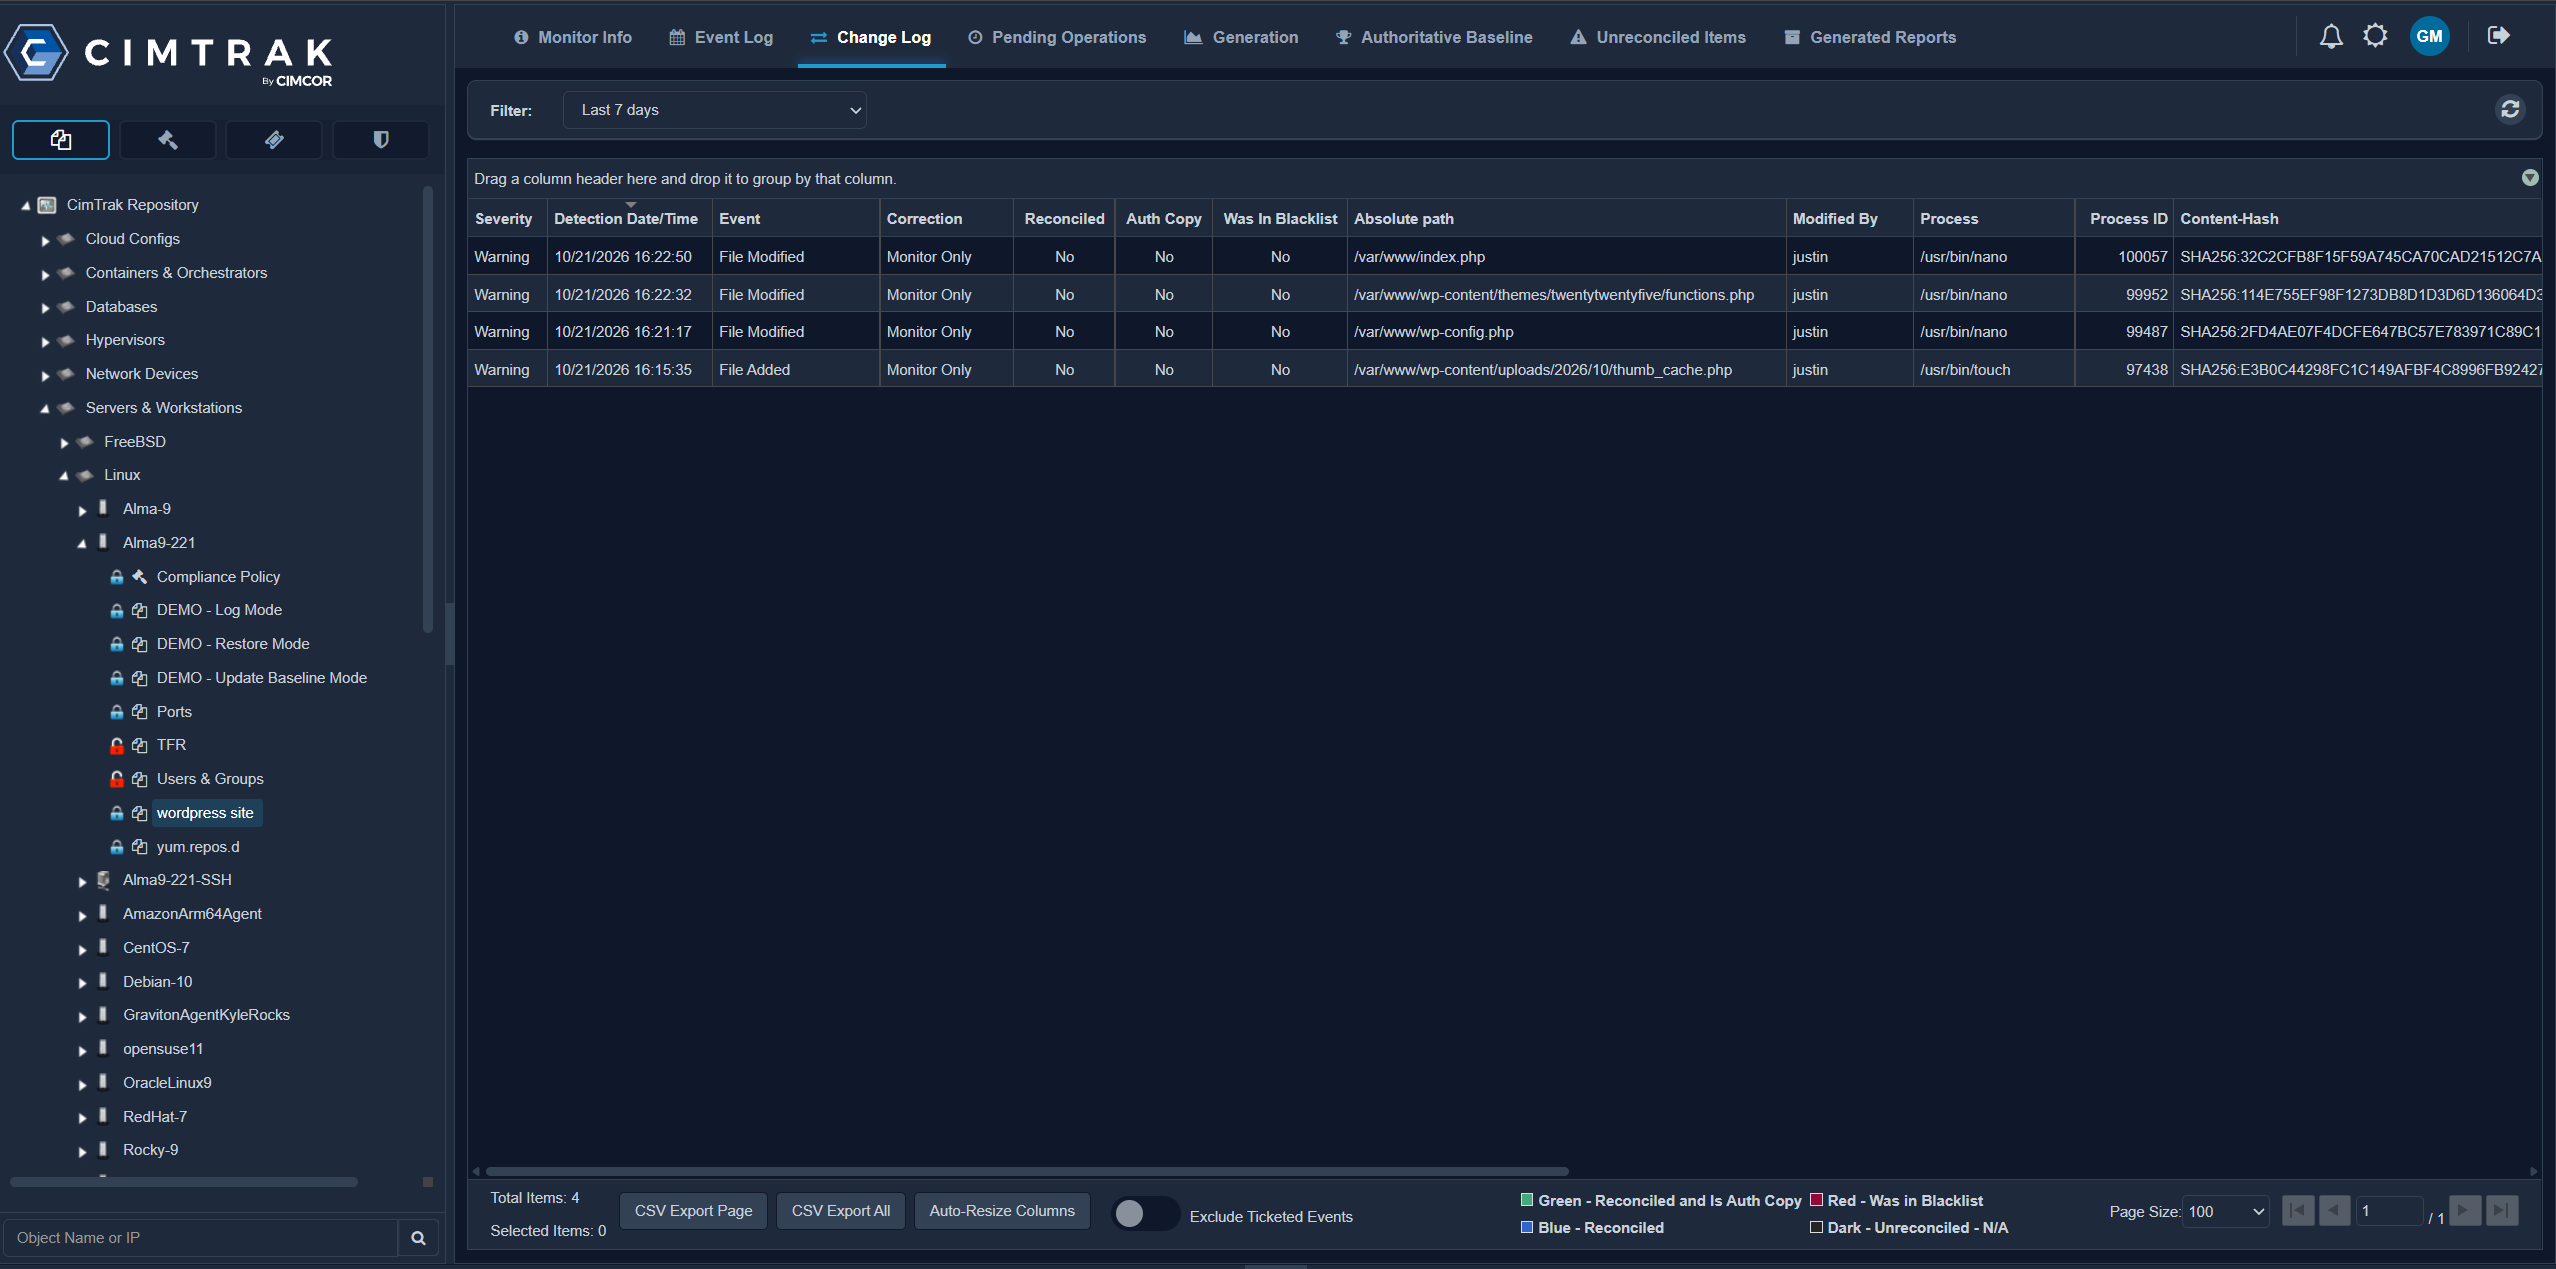Sort by Detection Date/Time column header

[630, 219]
